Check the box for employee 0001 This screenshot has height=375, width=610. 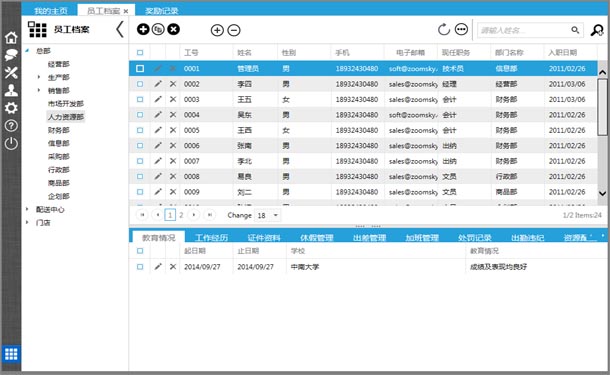[140, 68]
